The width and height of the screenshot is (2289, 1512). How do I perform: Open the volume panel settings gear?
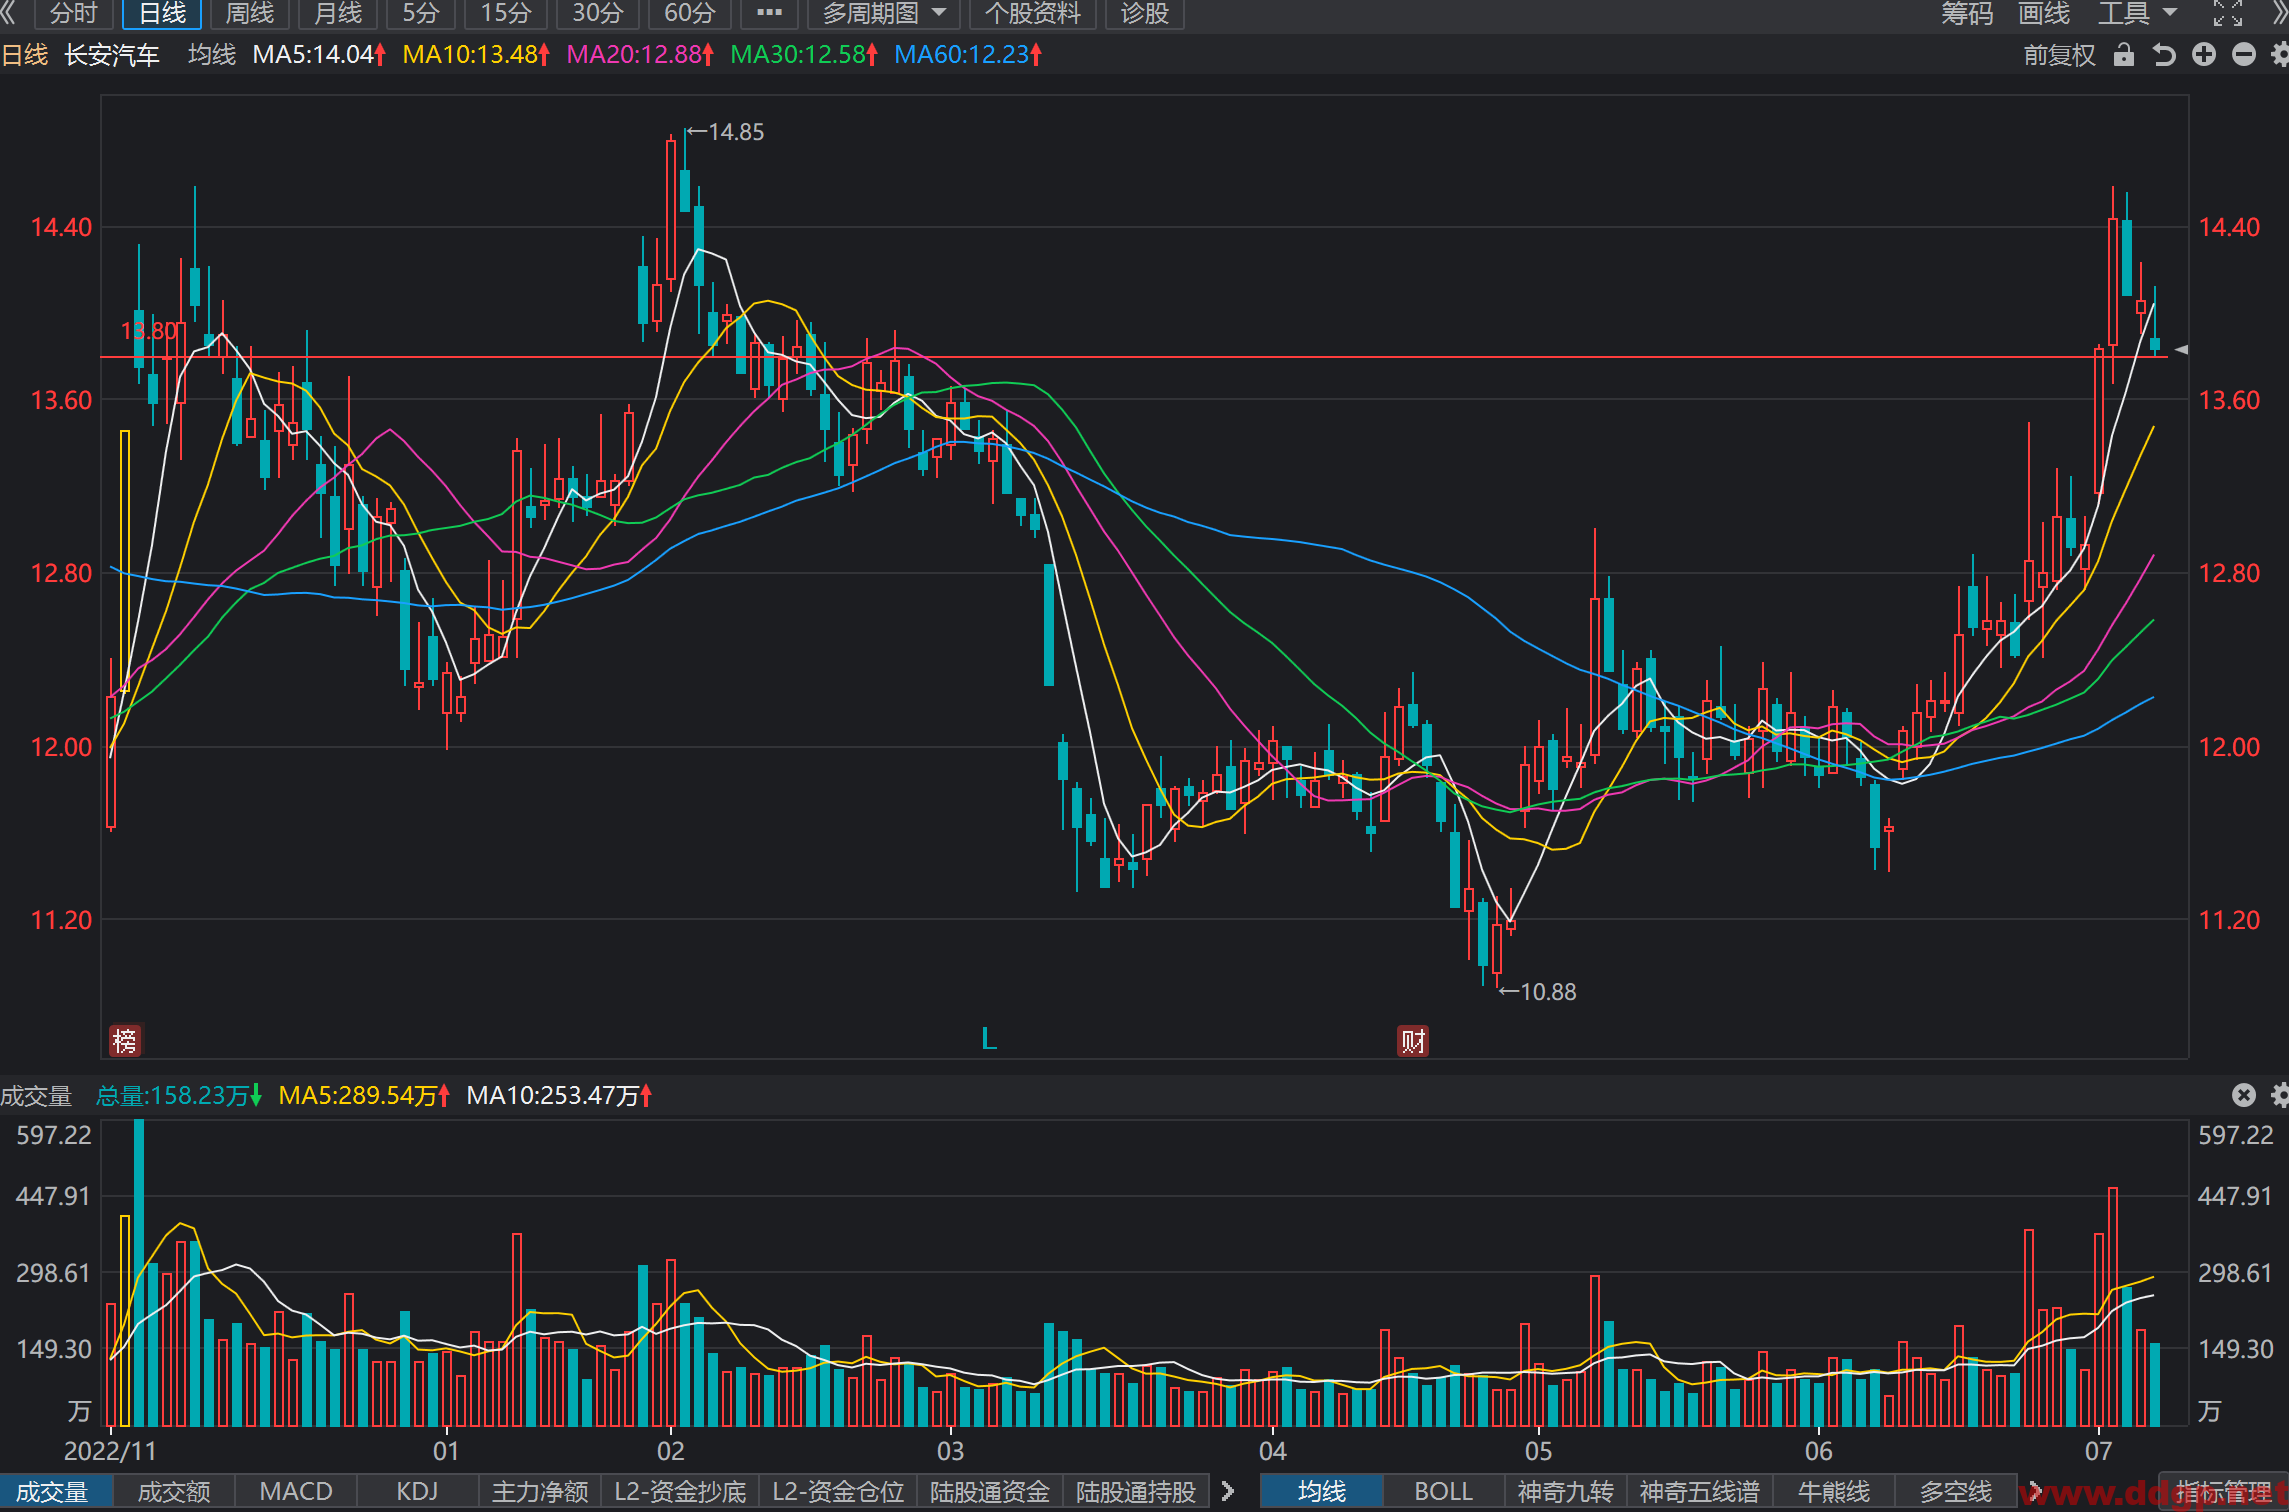tap(2280, 1095)
